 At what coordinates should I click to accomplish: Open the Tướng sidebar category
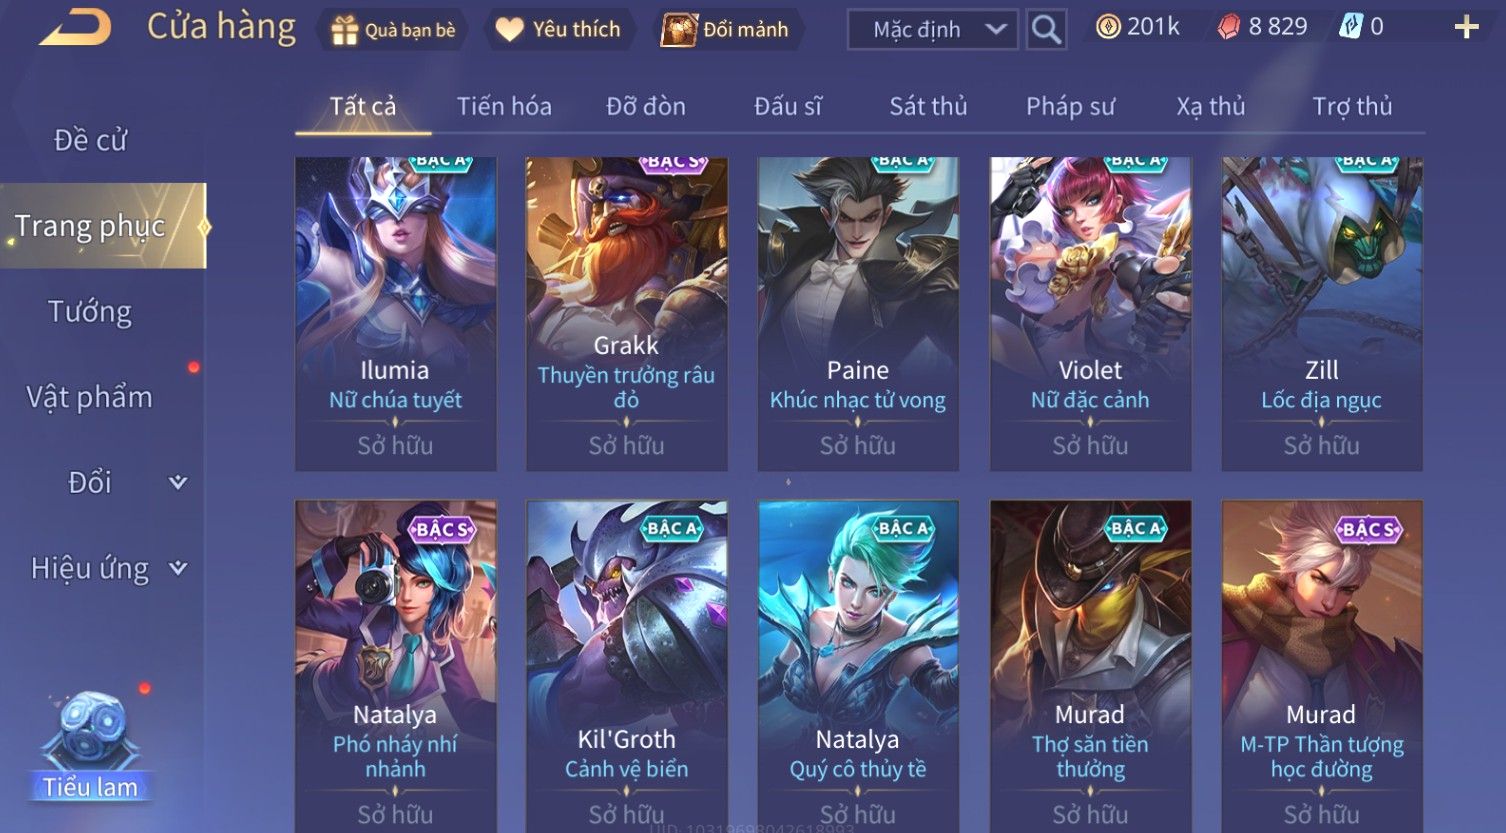click(x=90, y=312)
